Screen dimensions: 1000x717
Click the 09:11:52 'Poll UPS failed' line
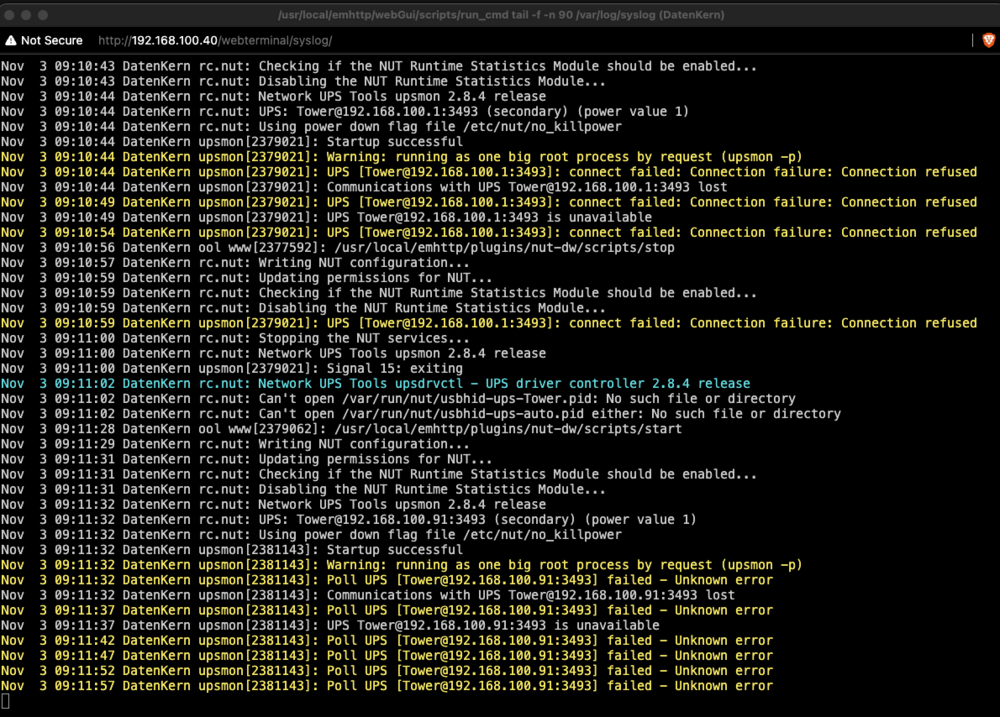386,670
